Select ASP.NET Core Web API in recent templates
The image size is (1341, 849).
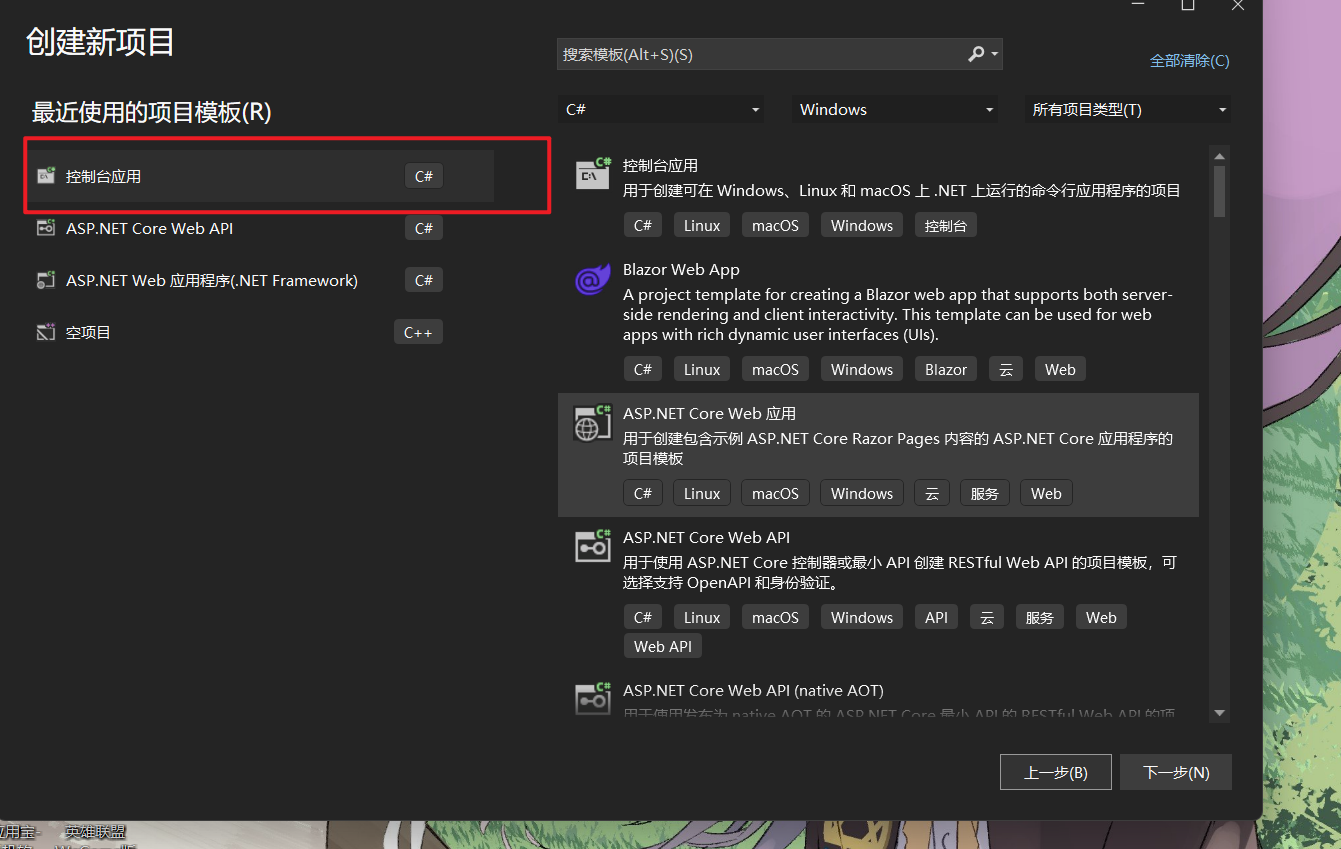tap(261, 228)
